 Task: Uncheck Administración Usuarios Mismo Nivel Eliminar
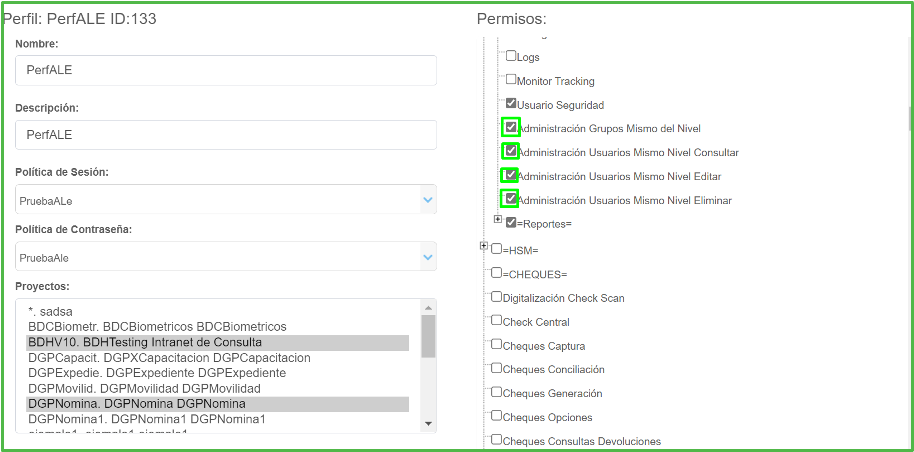(511, 199)
